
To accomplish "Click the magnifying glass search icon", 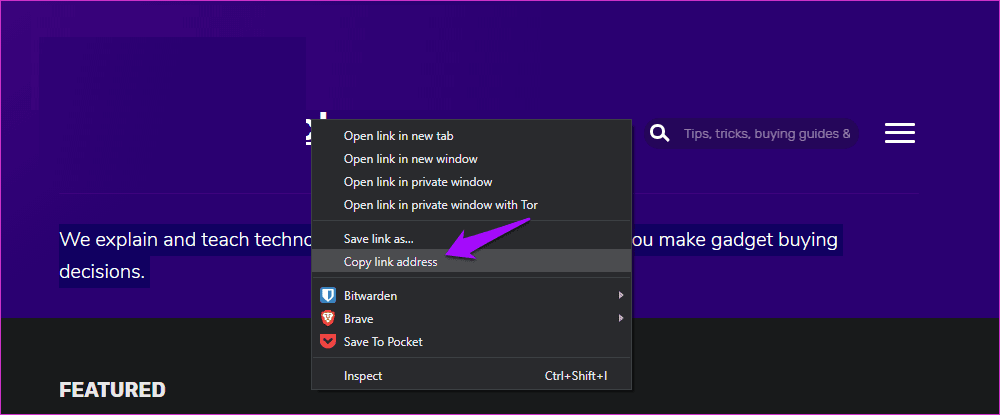I will point(659,133).
